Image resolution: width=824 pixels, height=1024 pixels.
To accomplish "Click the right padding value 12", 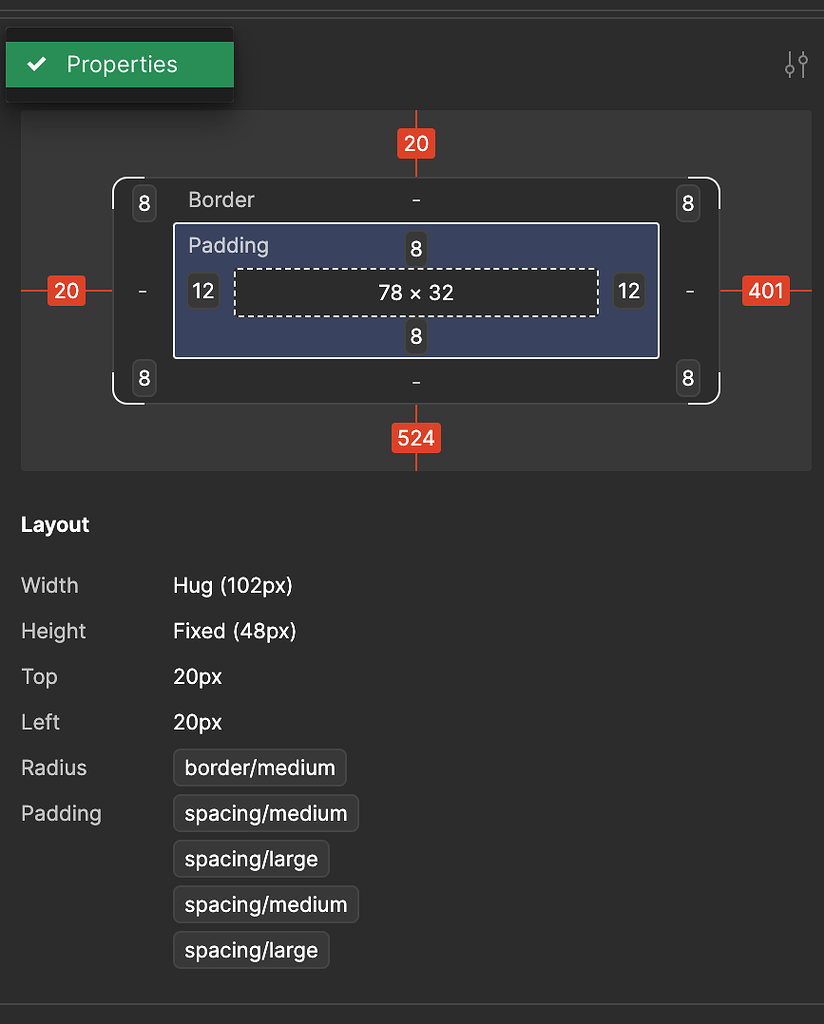I will (x=629, y=291).
